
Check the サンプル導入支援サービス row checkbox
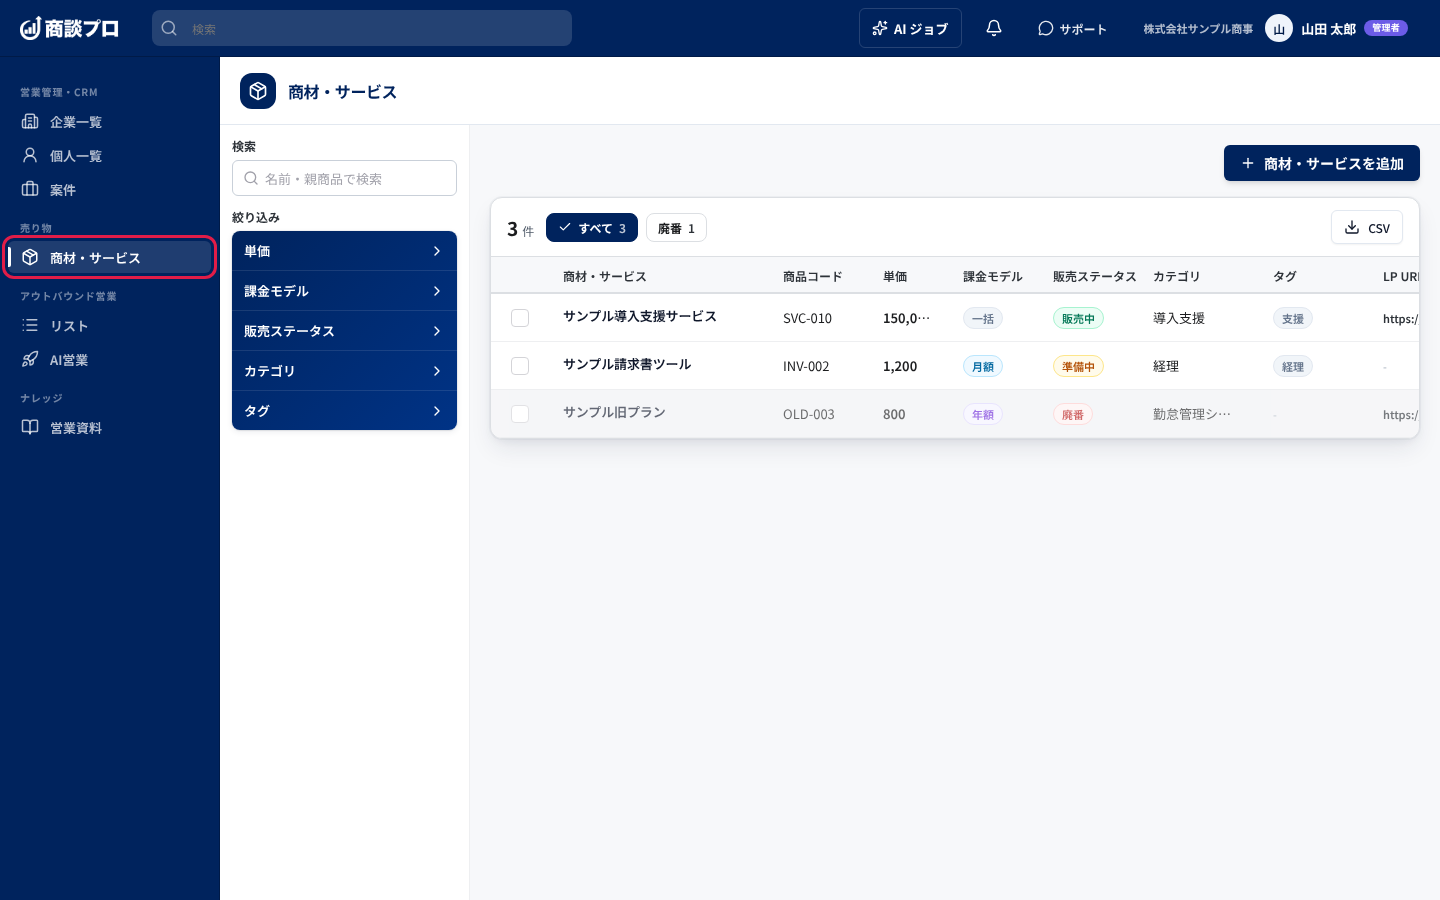[520, 318]
